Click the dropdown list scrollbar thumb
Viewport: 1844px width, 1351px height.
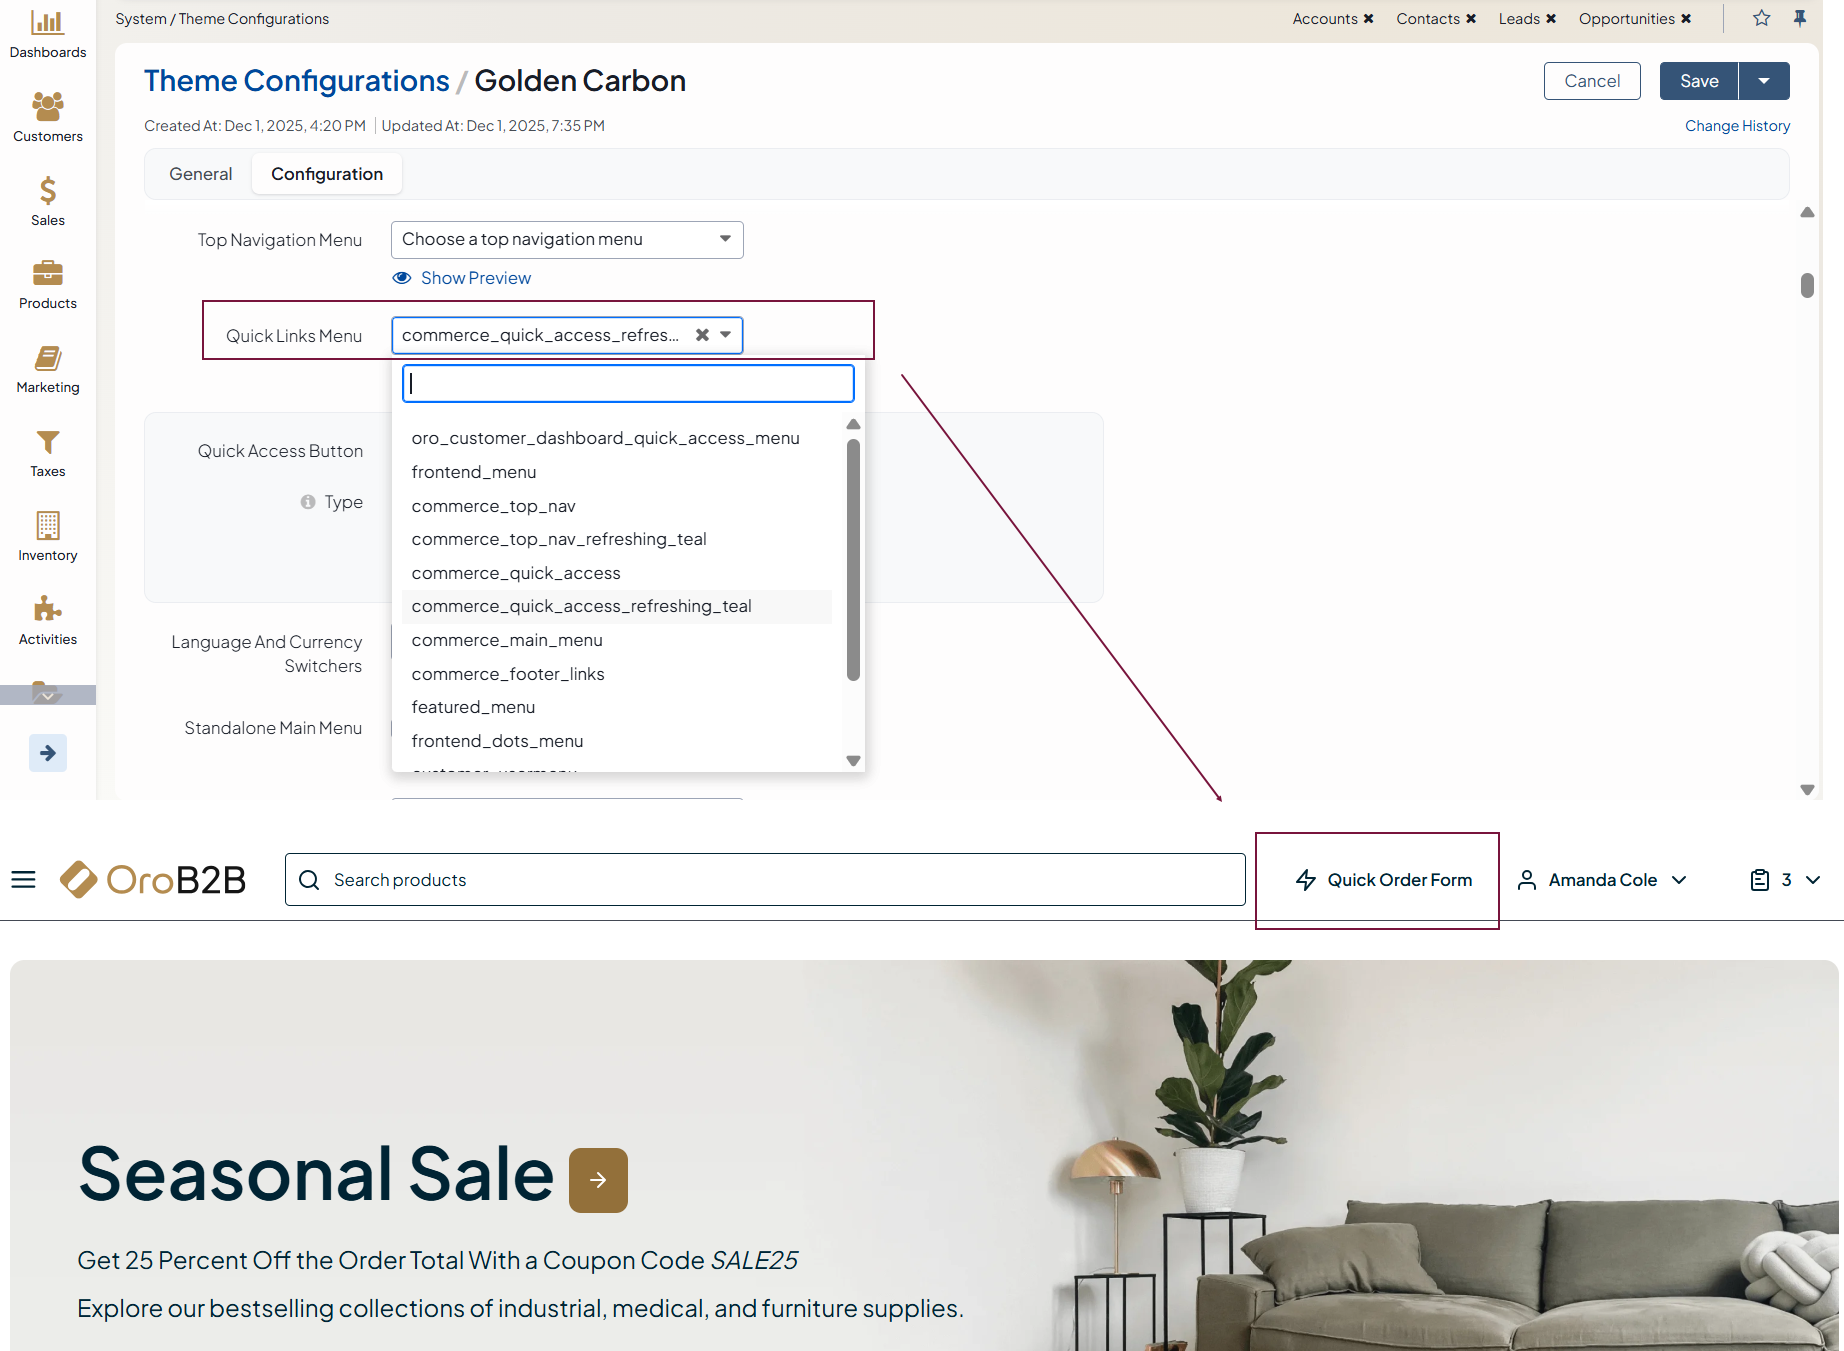pos(853,560)
